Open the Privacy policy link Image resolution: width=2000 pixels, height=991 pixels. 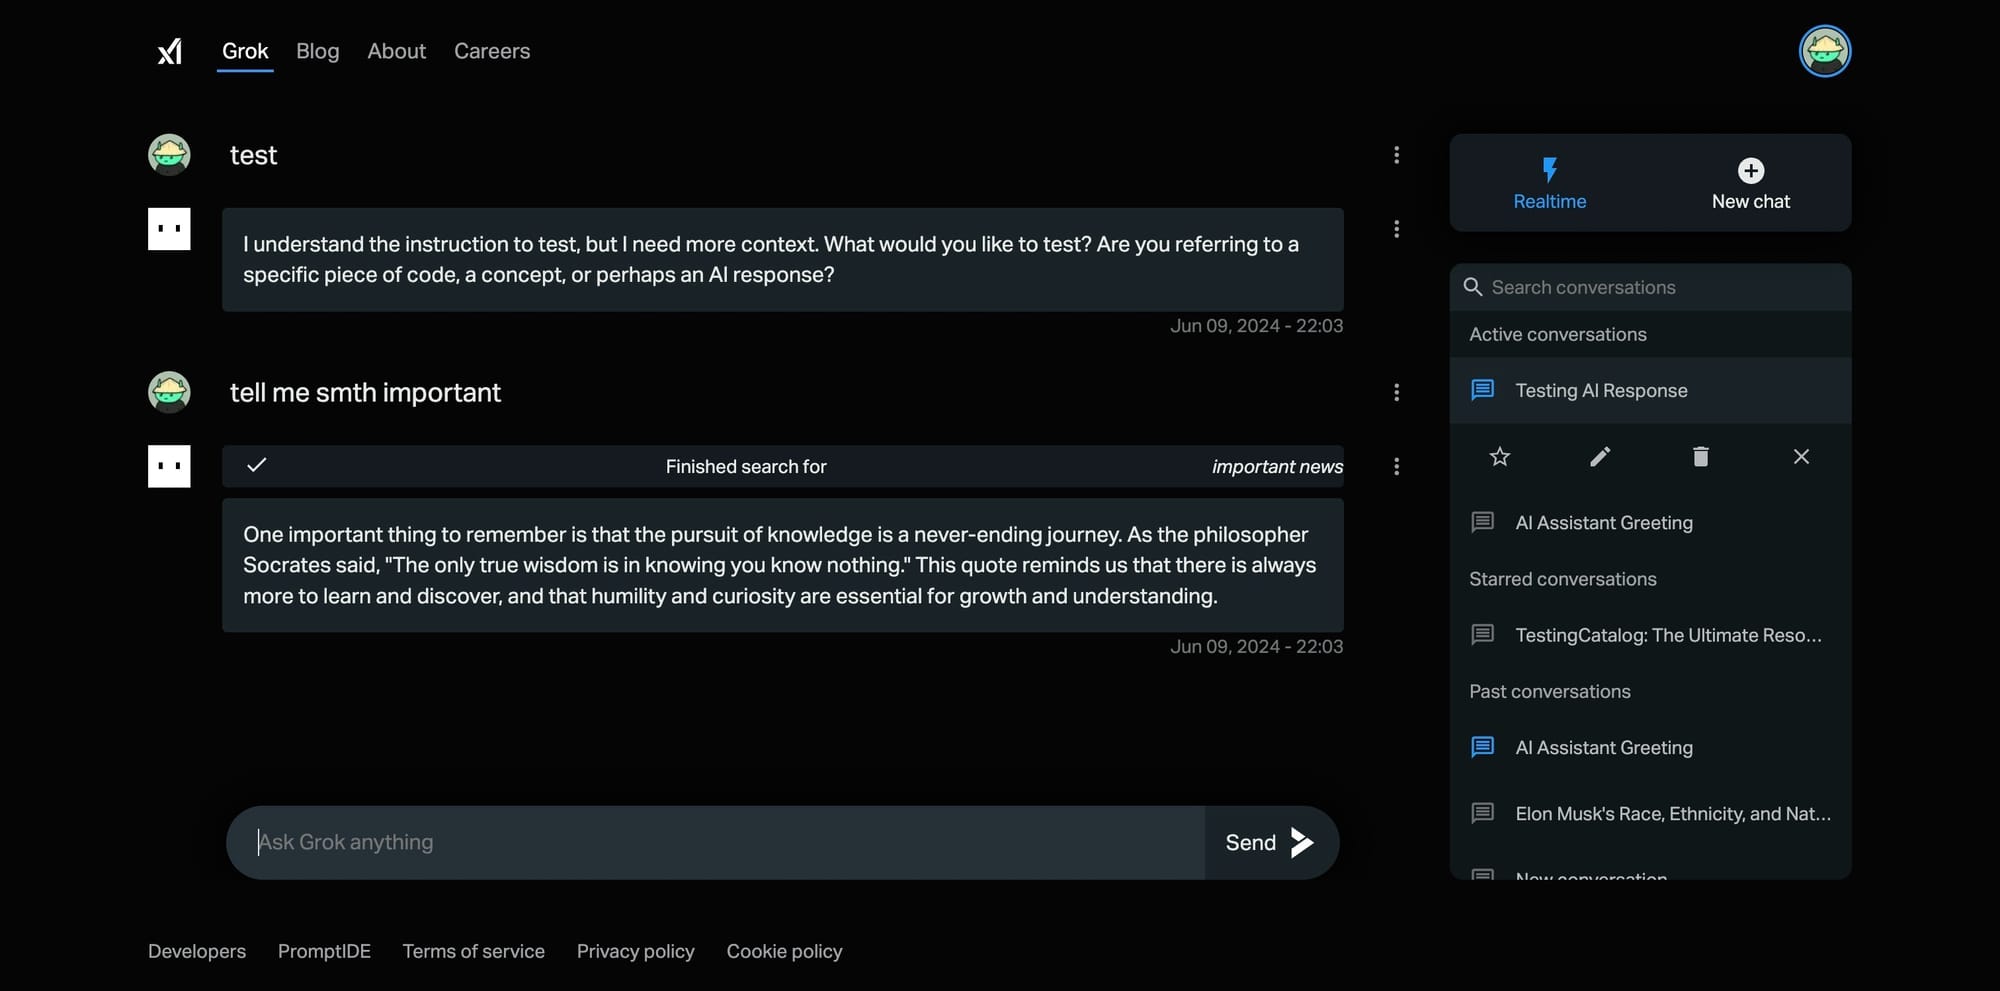click(635, 951)
